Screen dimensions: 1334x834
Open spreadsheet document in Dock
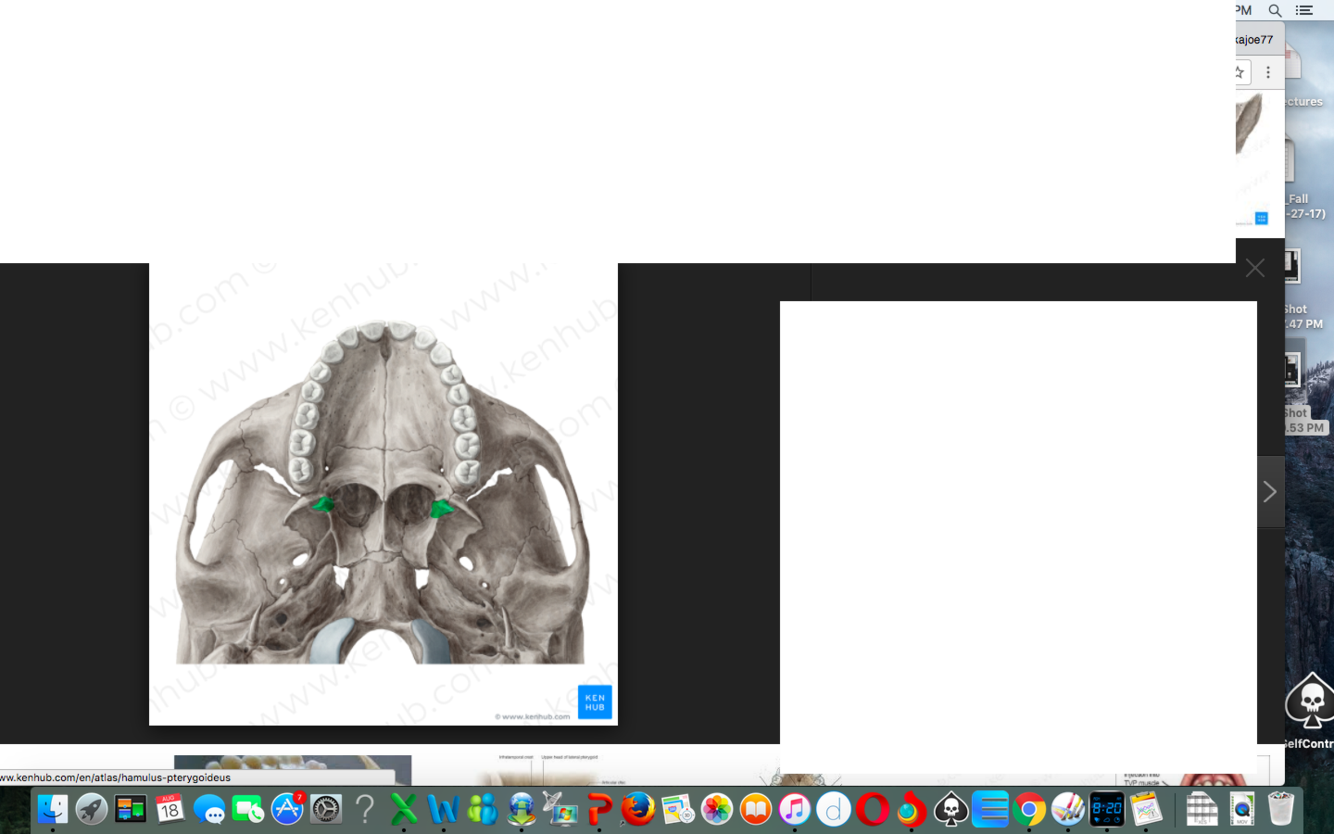click(1201, 808)
